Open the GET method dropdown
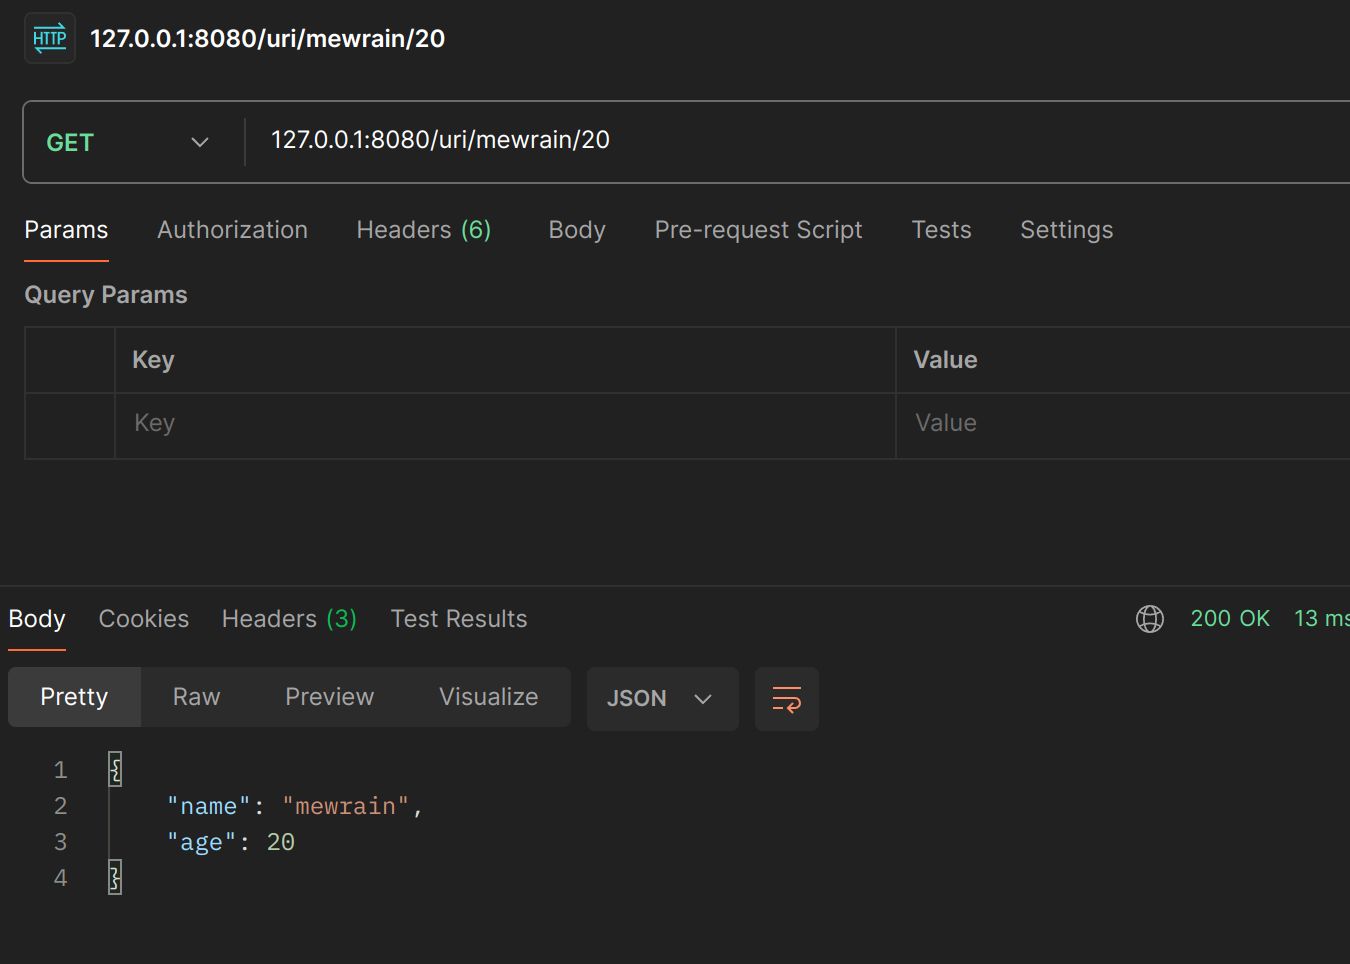 pos(128,142)
